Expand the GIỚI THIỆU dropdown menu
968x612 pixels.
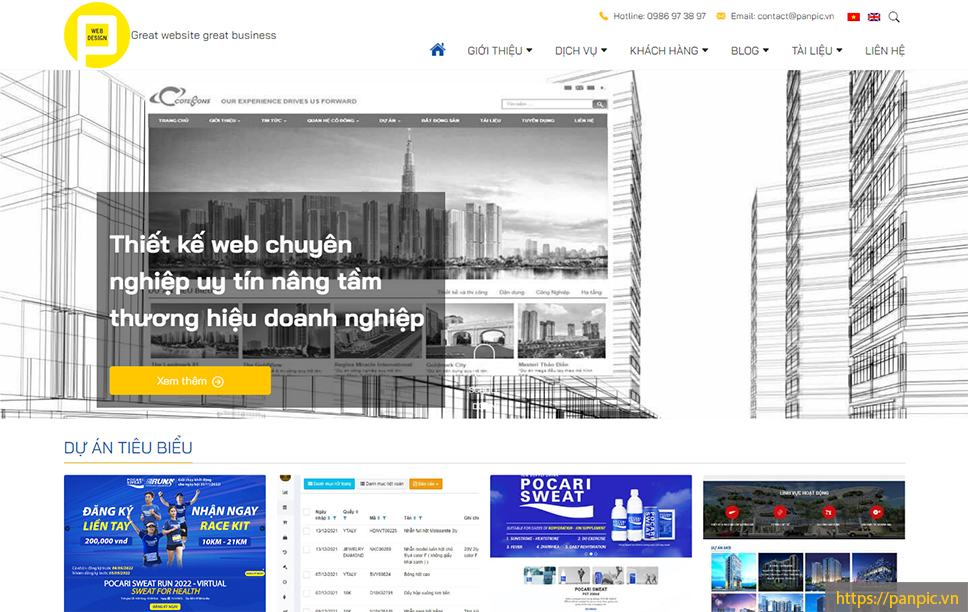coord(499,51)
